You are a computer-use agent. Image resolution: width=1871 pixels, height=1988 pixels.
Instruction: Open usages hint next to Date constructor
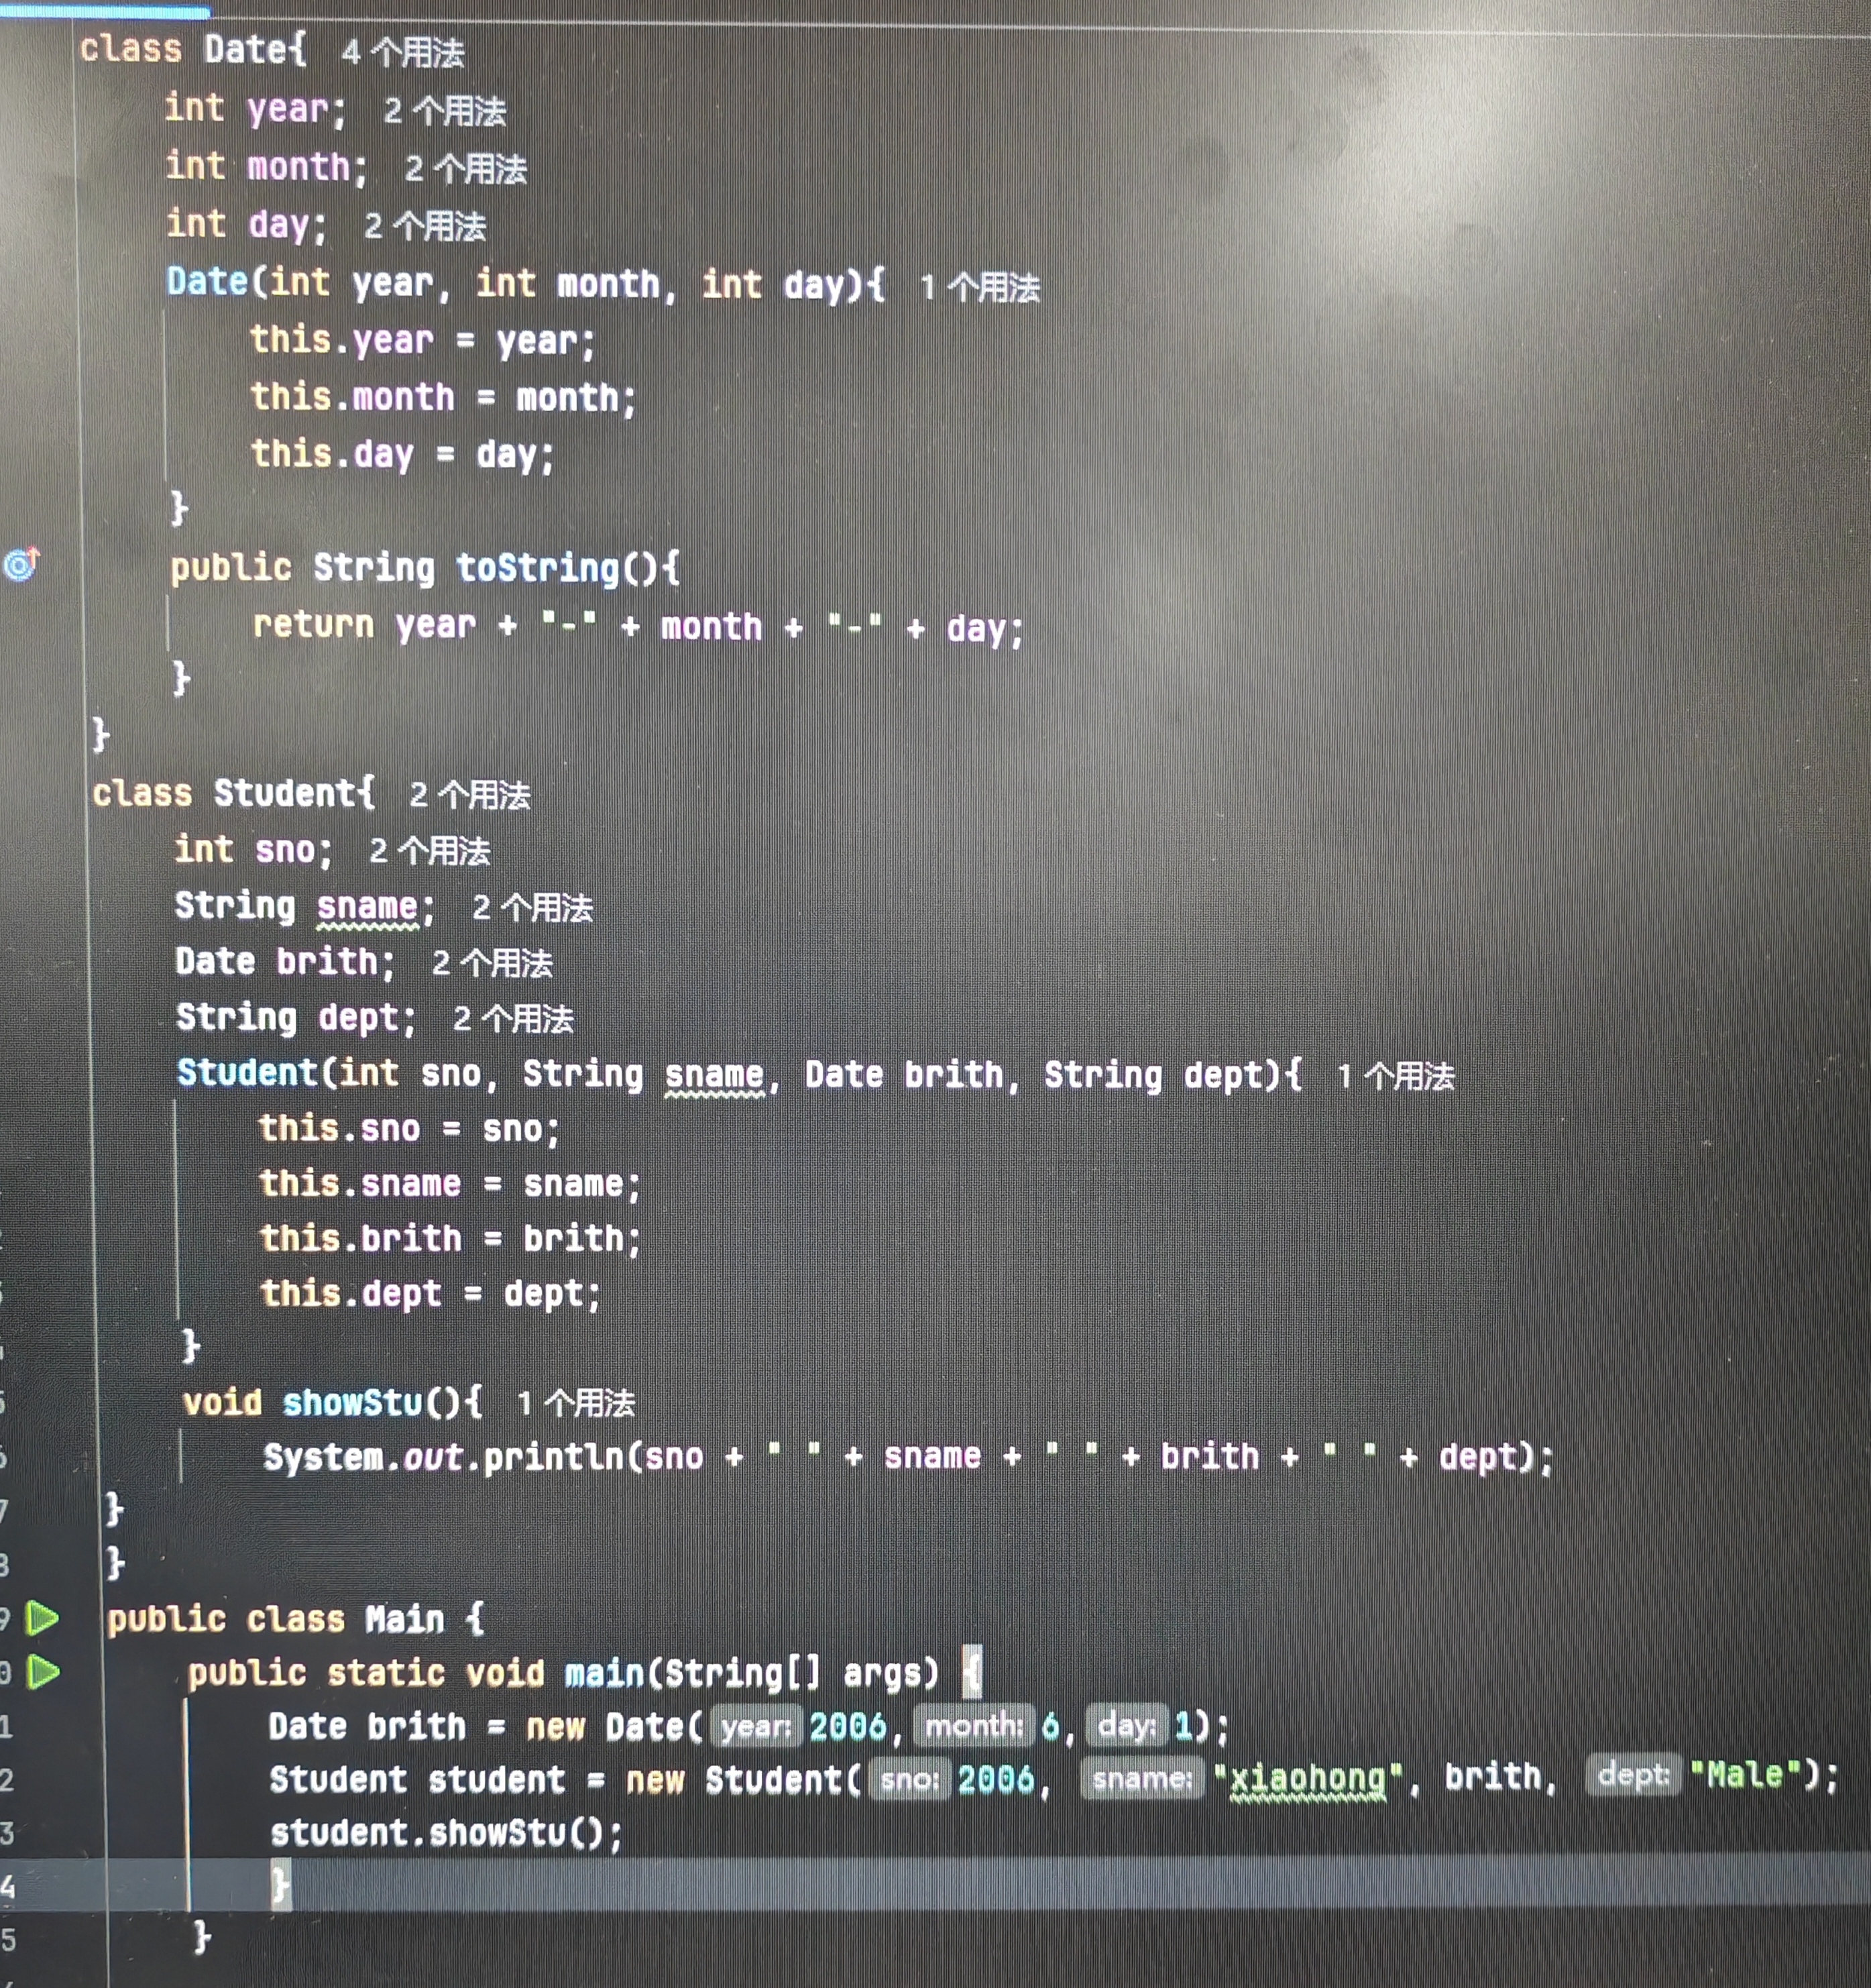coord(980,288)
